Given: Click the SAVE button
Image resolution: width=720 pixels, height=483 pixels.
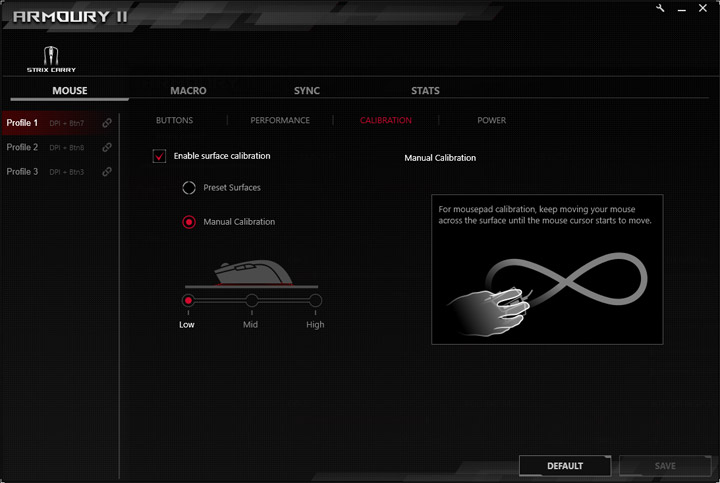Looking at the screenshot, I should click(x=665, y=466).
